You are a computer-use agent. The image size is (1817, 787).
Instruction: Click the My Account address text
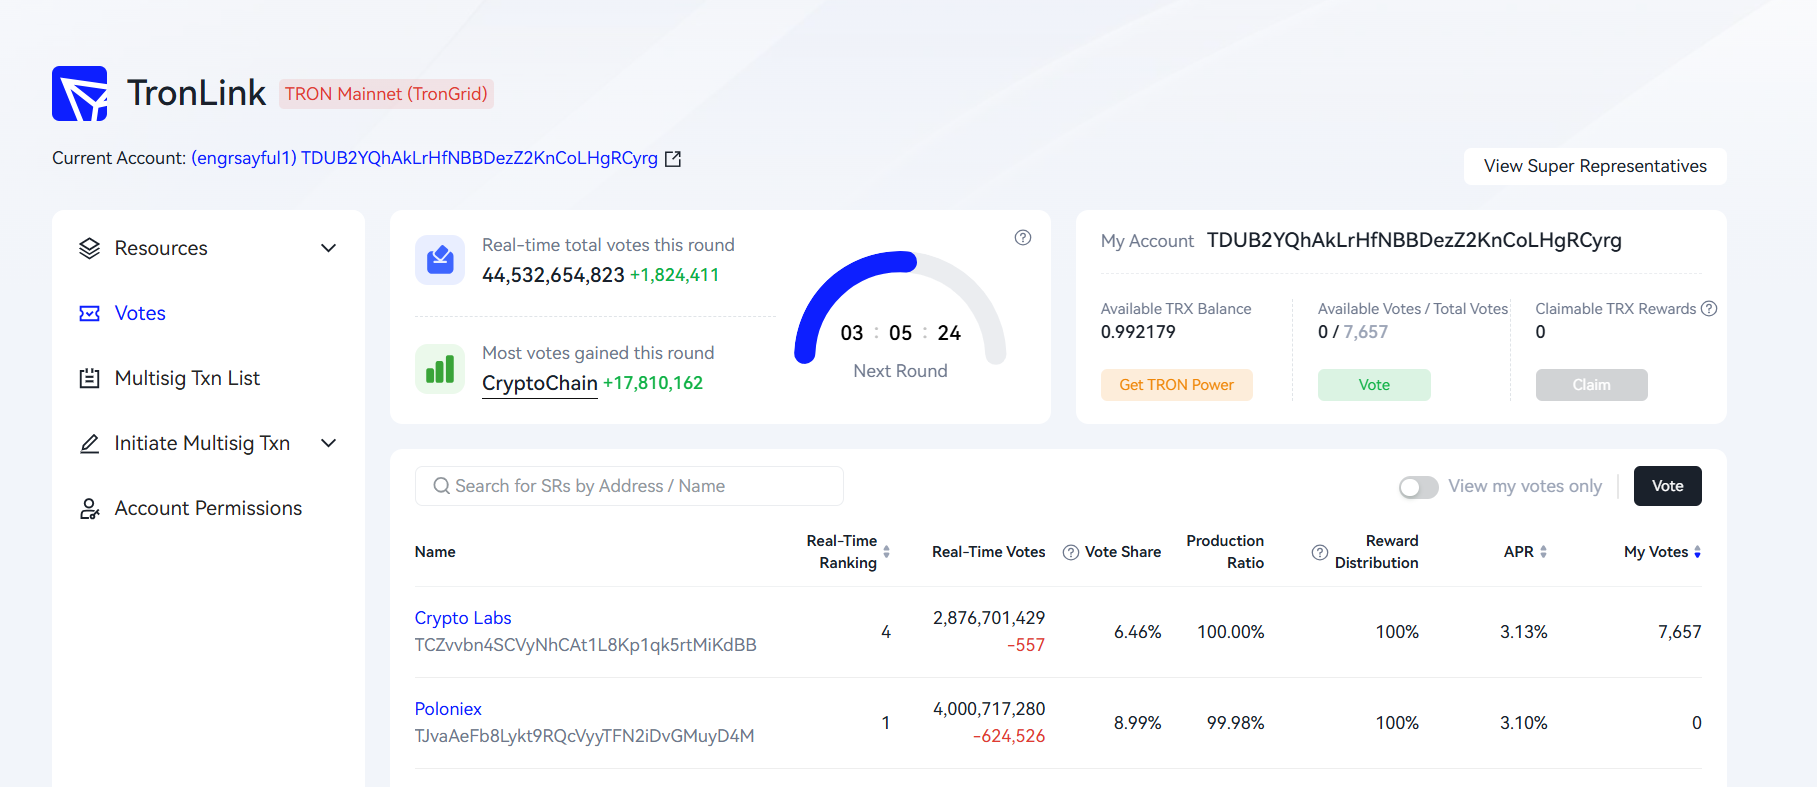pos(1414,240)
